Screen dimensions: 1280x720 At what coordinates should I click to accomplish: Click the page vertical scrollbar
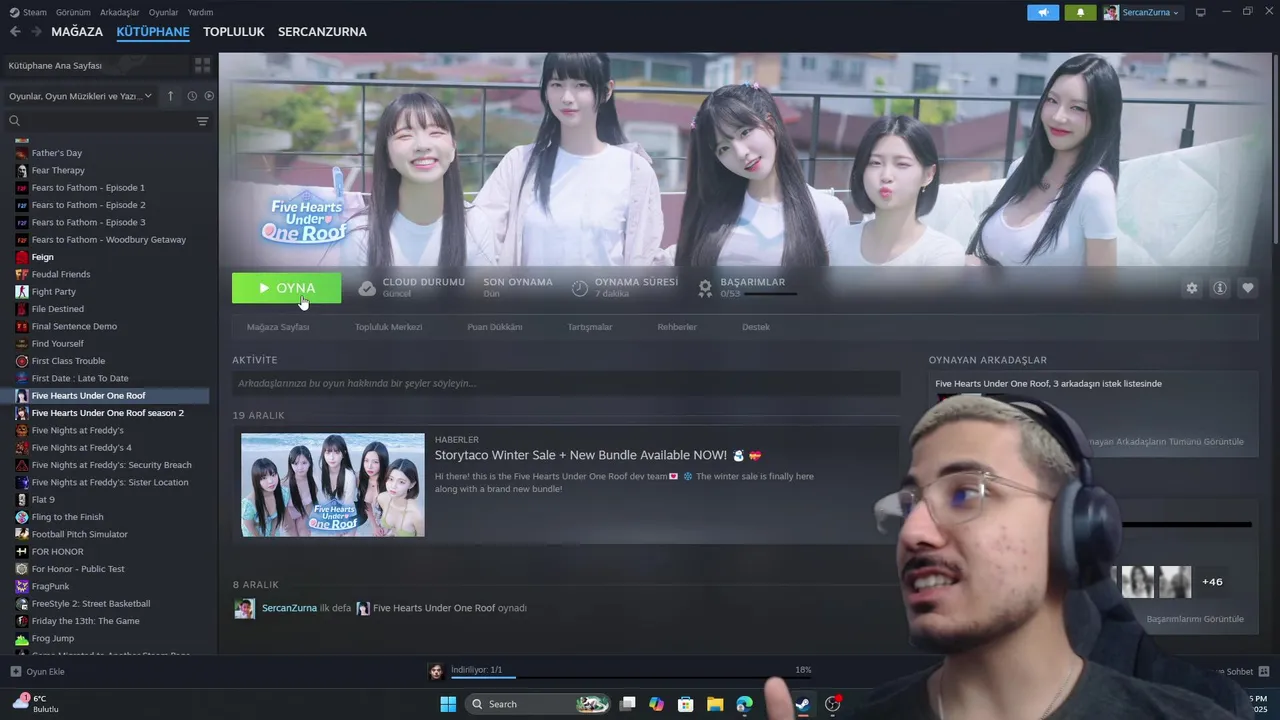(x=1275, y=150)
